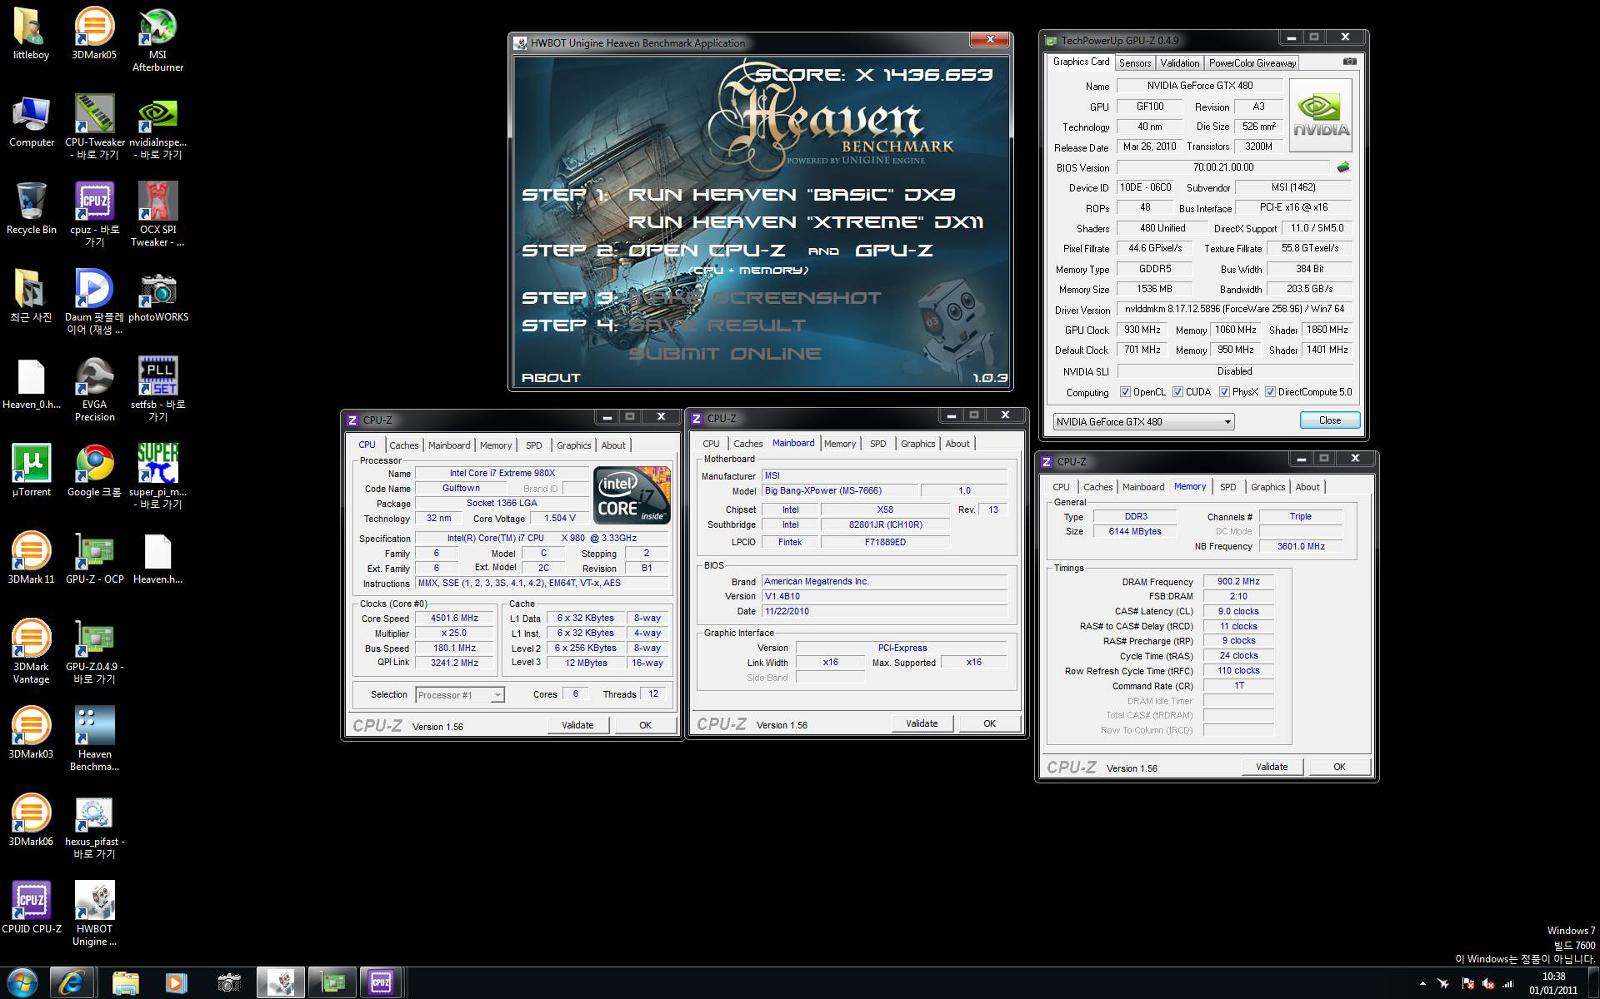The width and height of the screenshot is (1600, 999).
Task: Click the NVIDIA logo in GPU-Z
Action: (x=1321, y=115)
